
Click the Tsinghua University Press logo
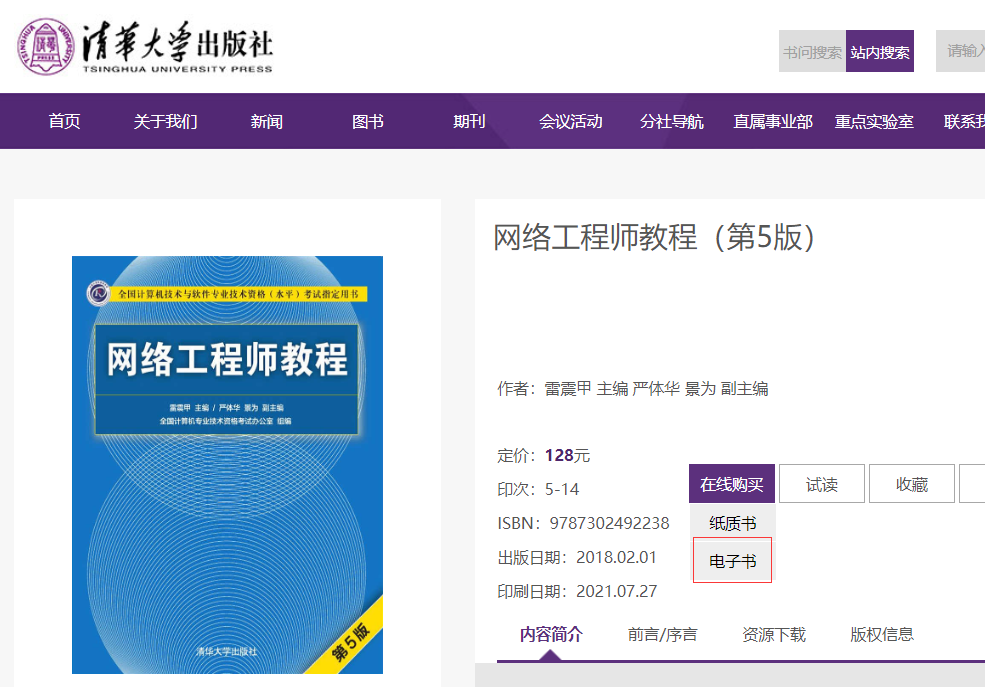click(x=145, y=46)
